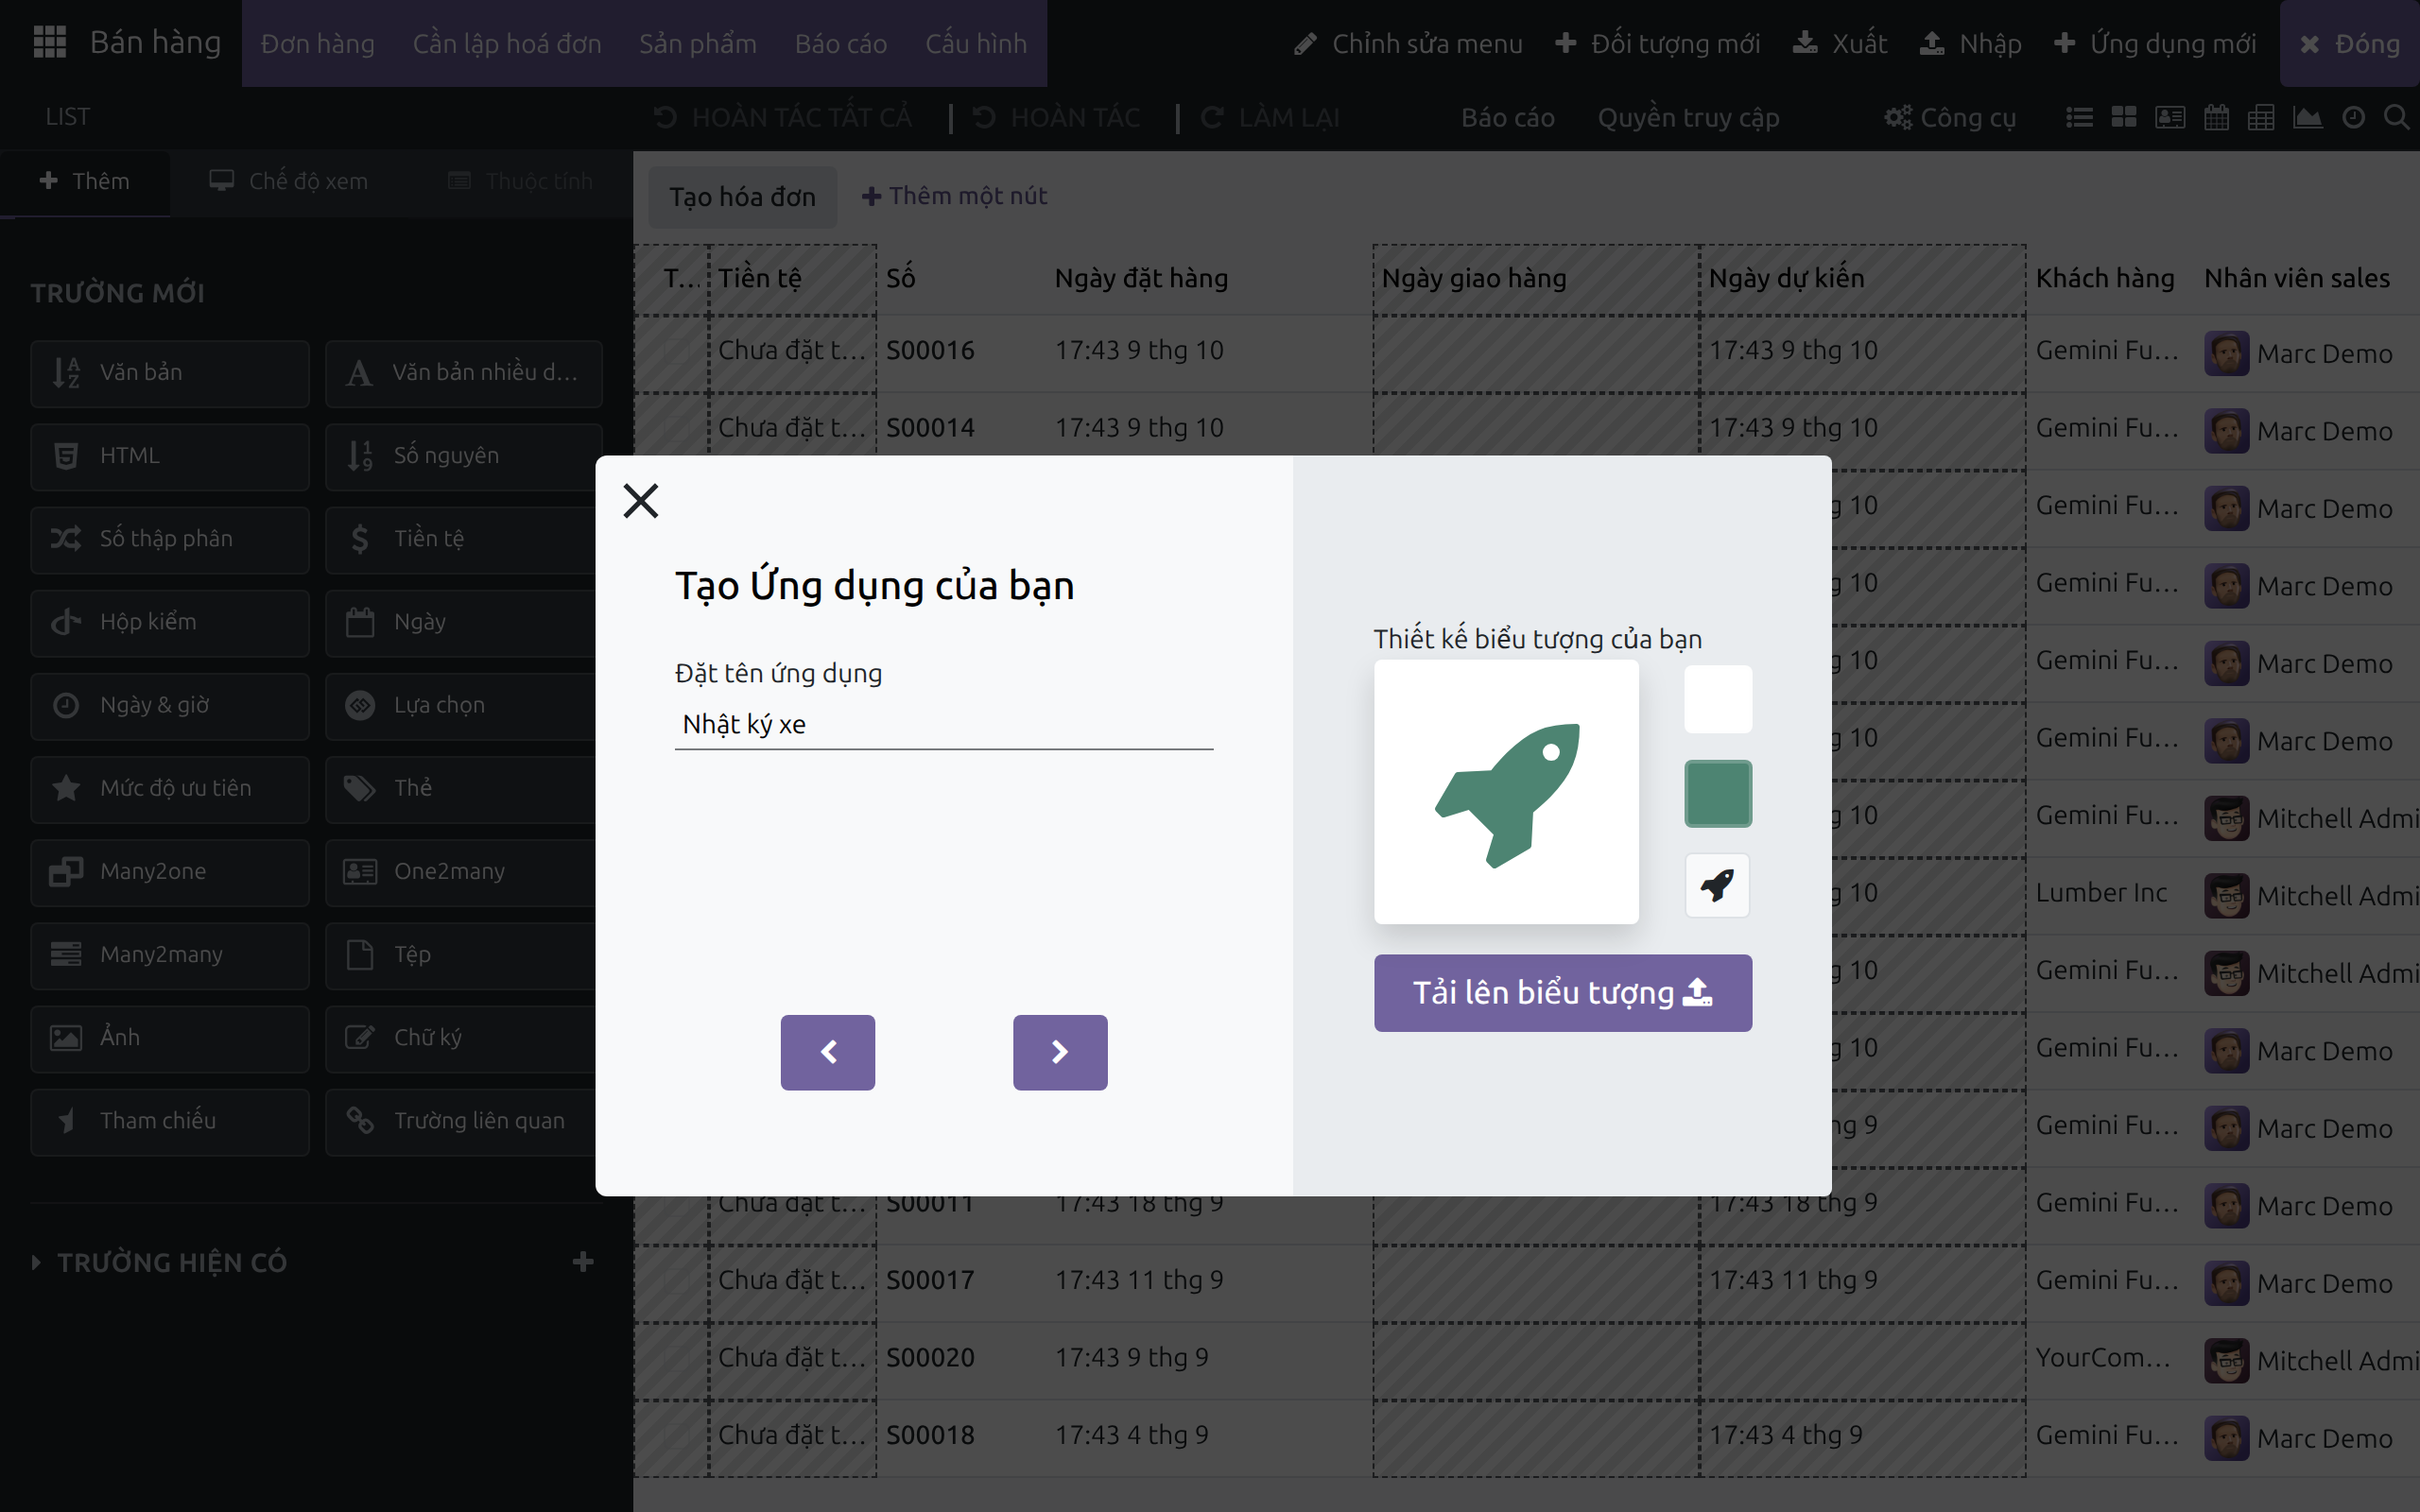2420x1512 pixels.
Task: Select the Form view contact-card icon
Action: click(2170, 118)
